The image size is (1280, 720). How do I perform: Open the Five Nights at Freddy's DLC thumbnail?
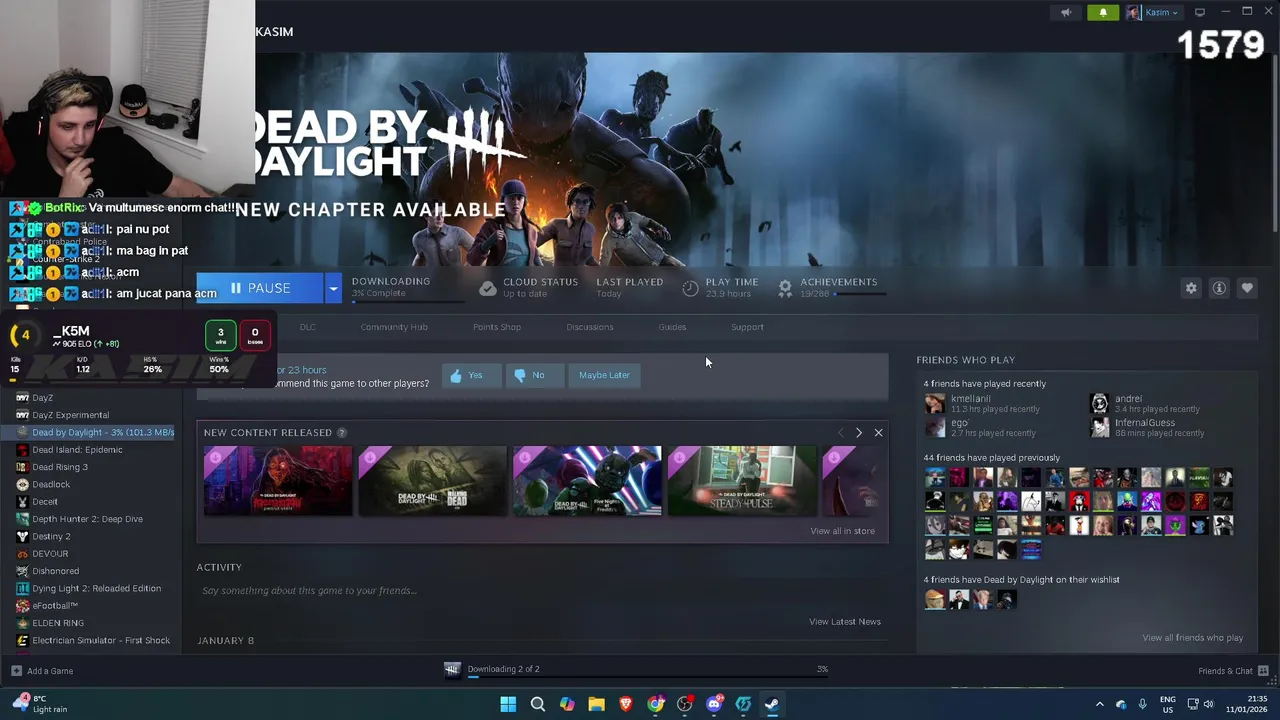pos(587,481)
